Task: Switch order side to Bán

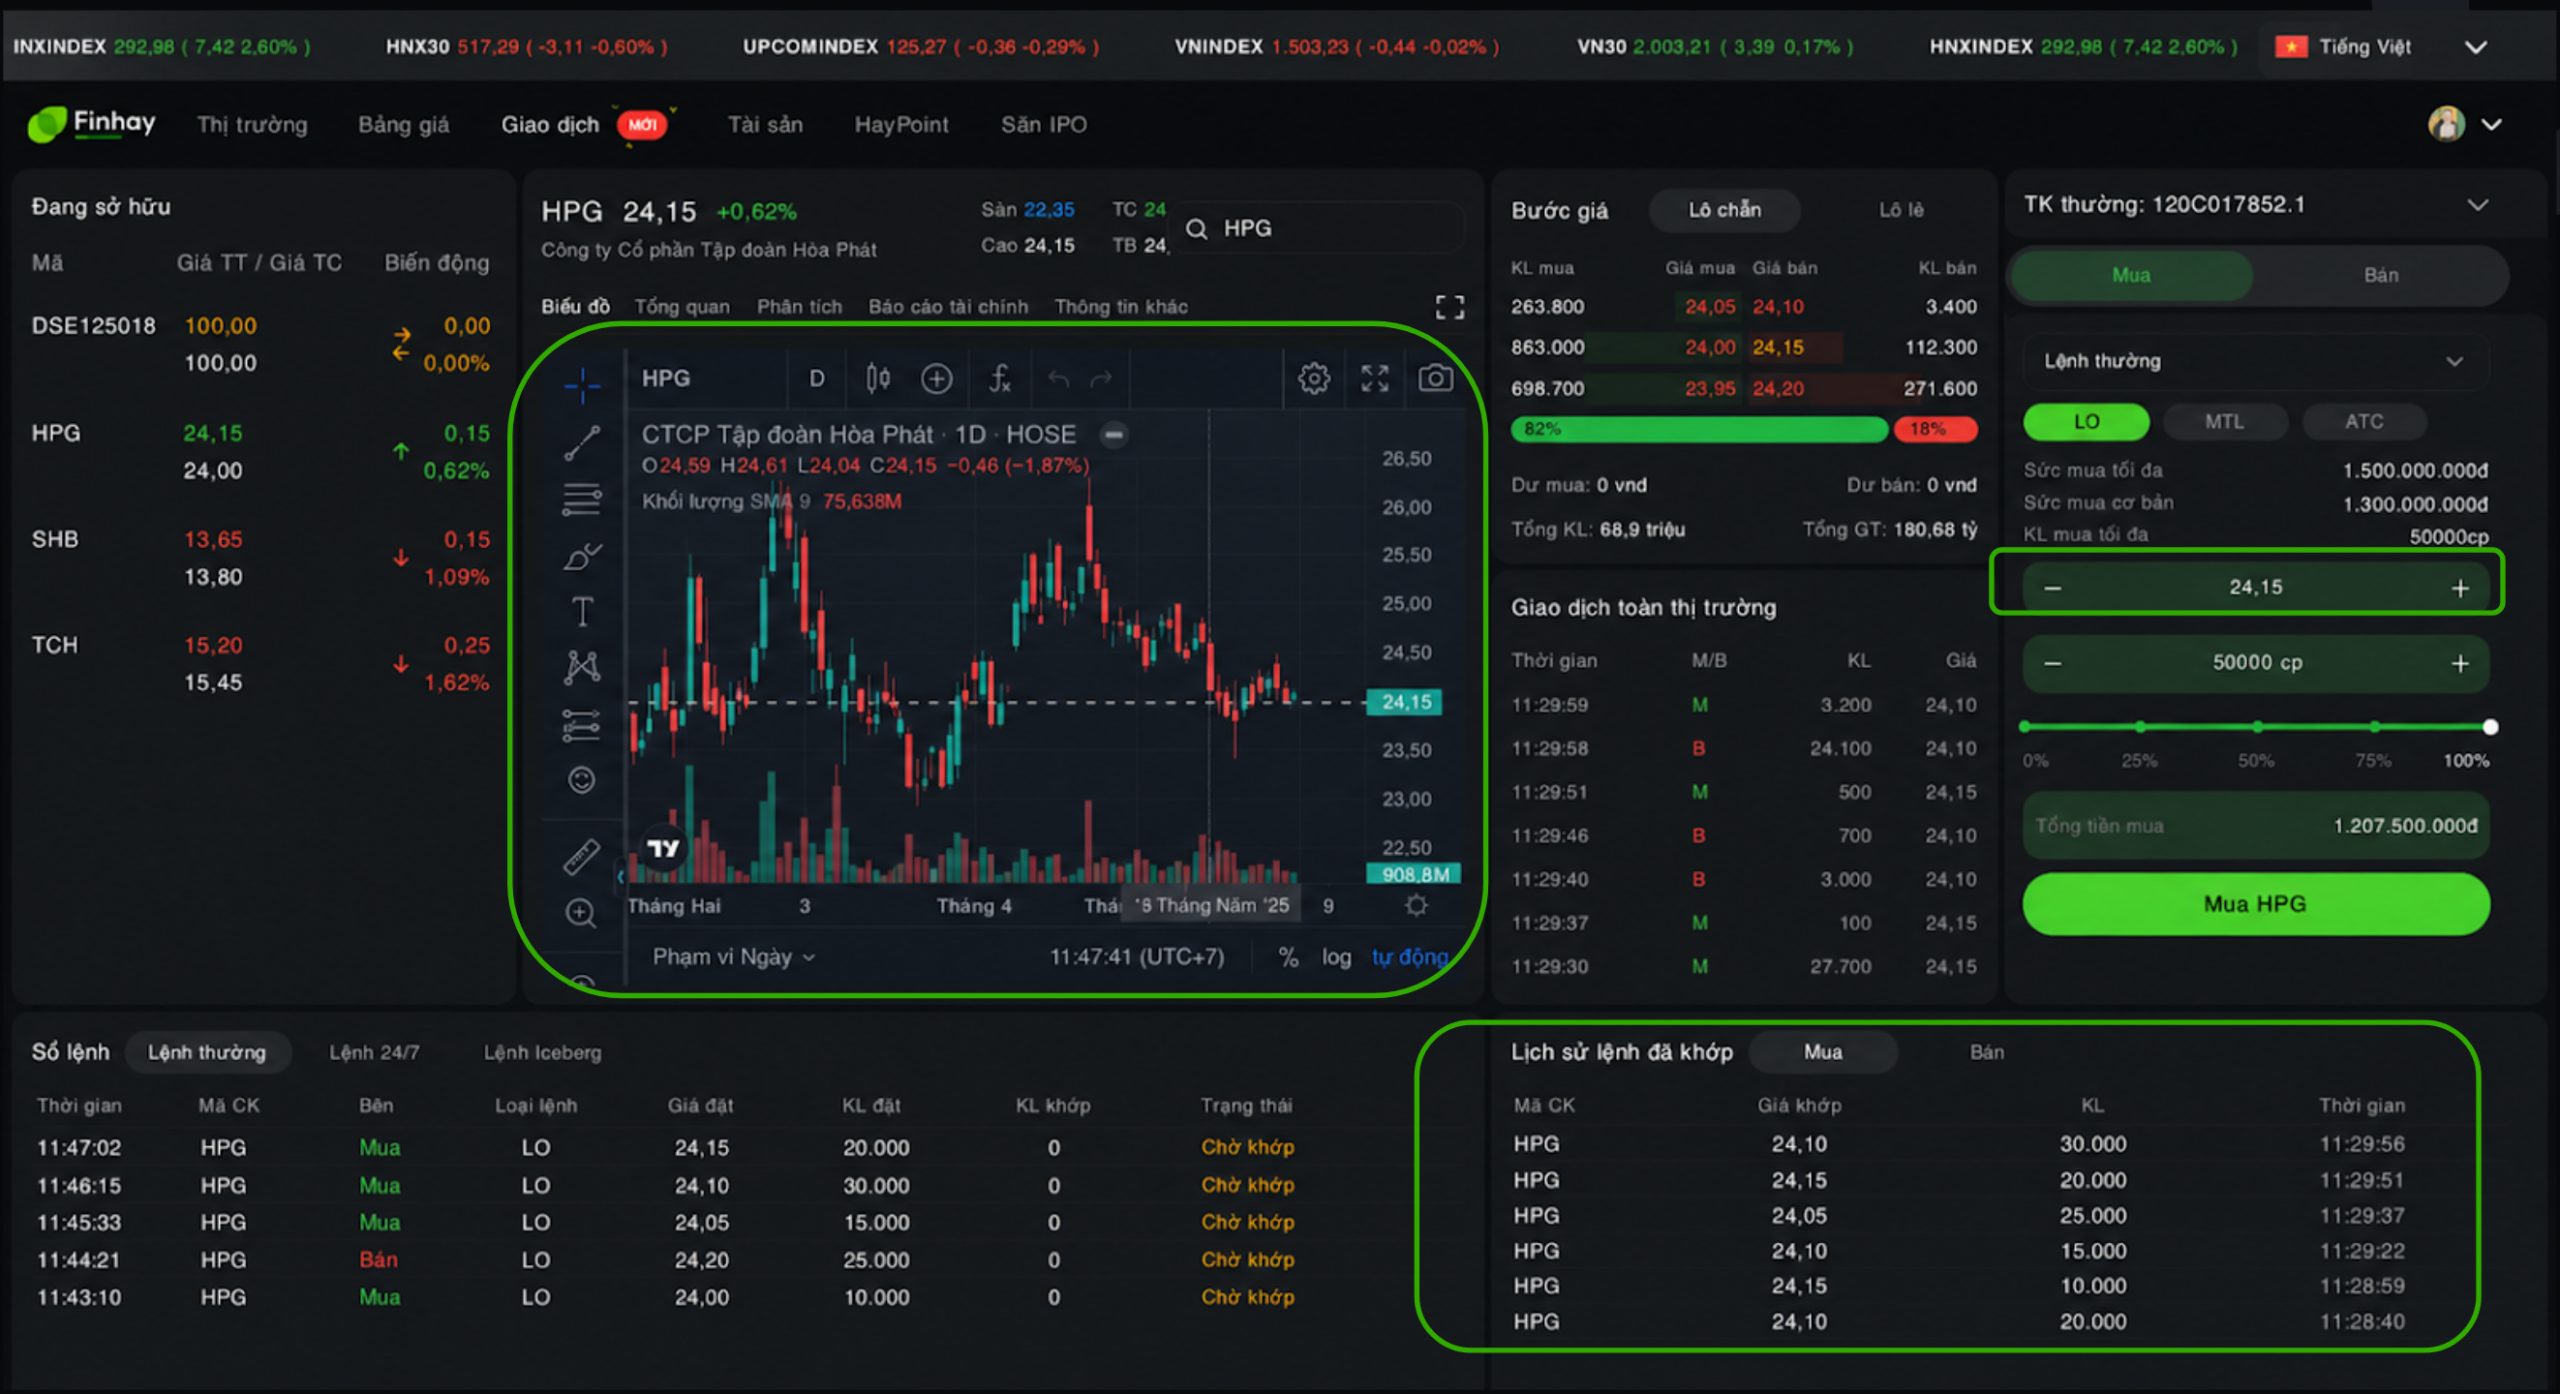Action: pos(2380,275)
